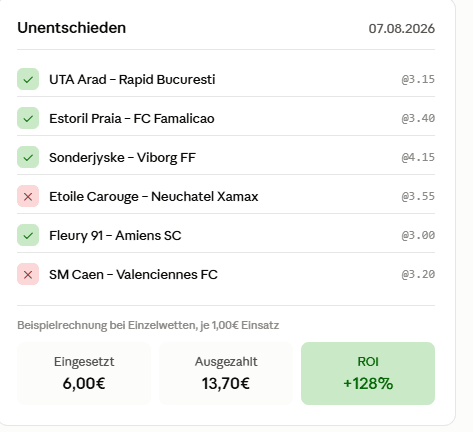Click the green ROI +128% box
The width and height of the screenshot is (473, 432).
click(368, 373)
